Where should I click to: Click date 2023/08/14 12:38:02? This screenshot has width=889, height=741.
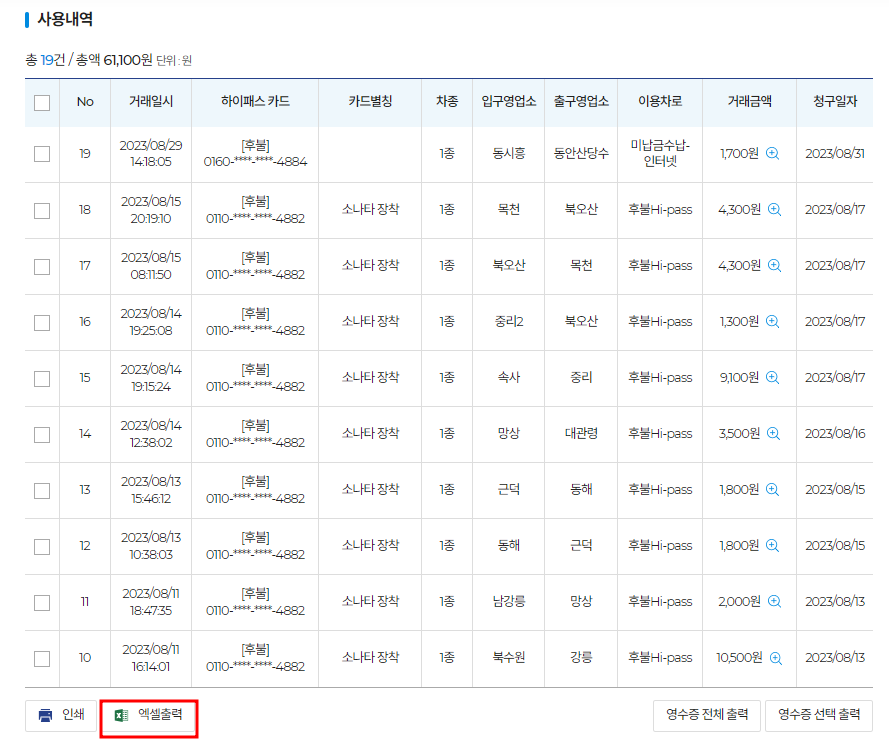pyautogui.click(x=151, y=434)
